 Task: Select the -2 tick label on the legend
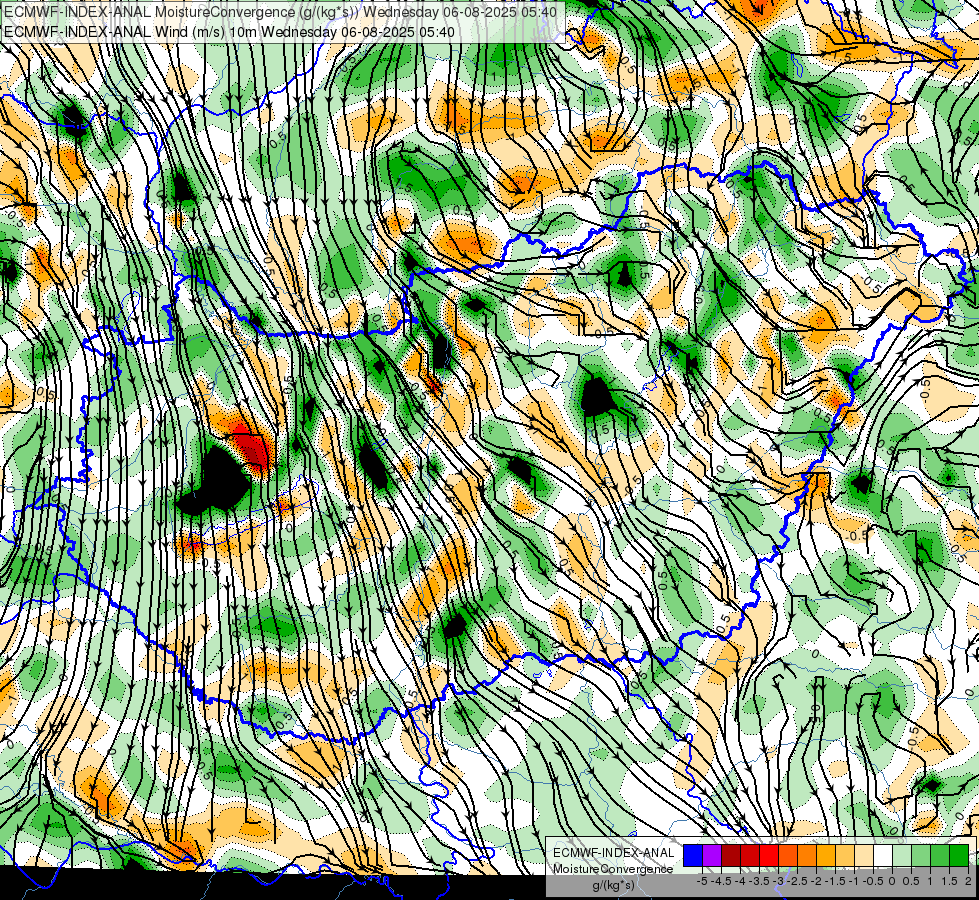coord(816,881)
